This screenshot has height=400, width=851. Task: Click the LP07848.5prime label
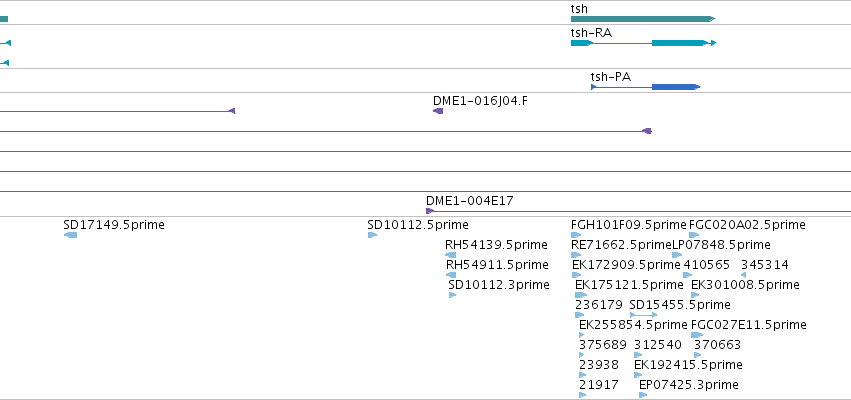coord(721,245)
